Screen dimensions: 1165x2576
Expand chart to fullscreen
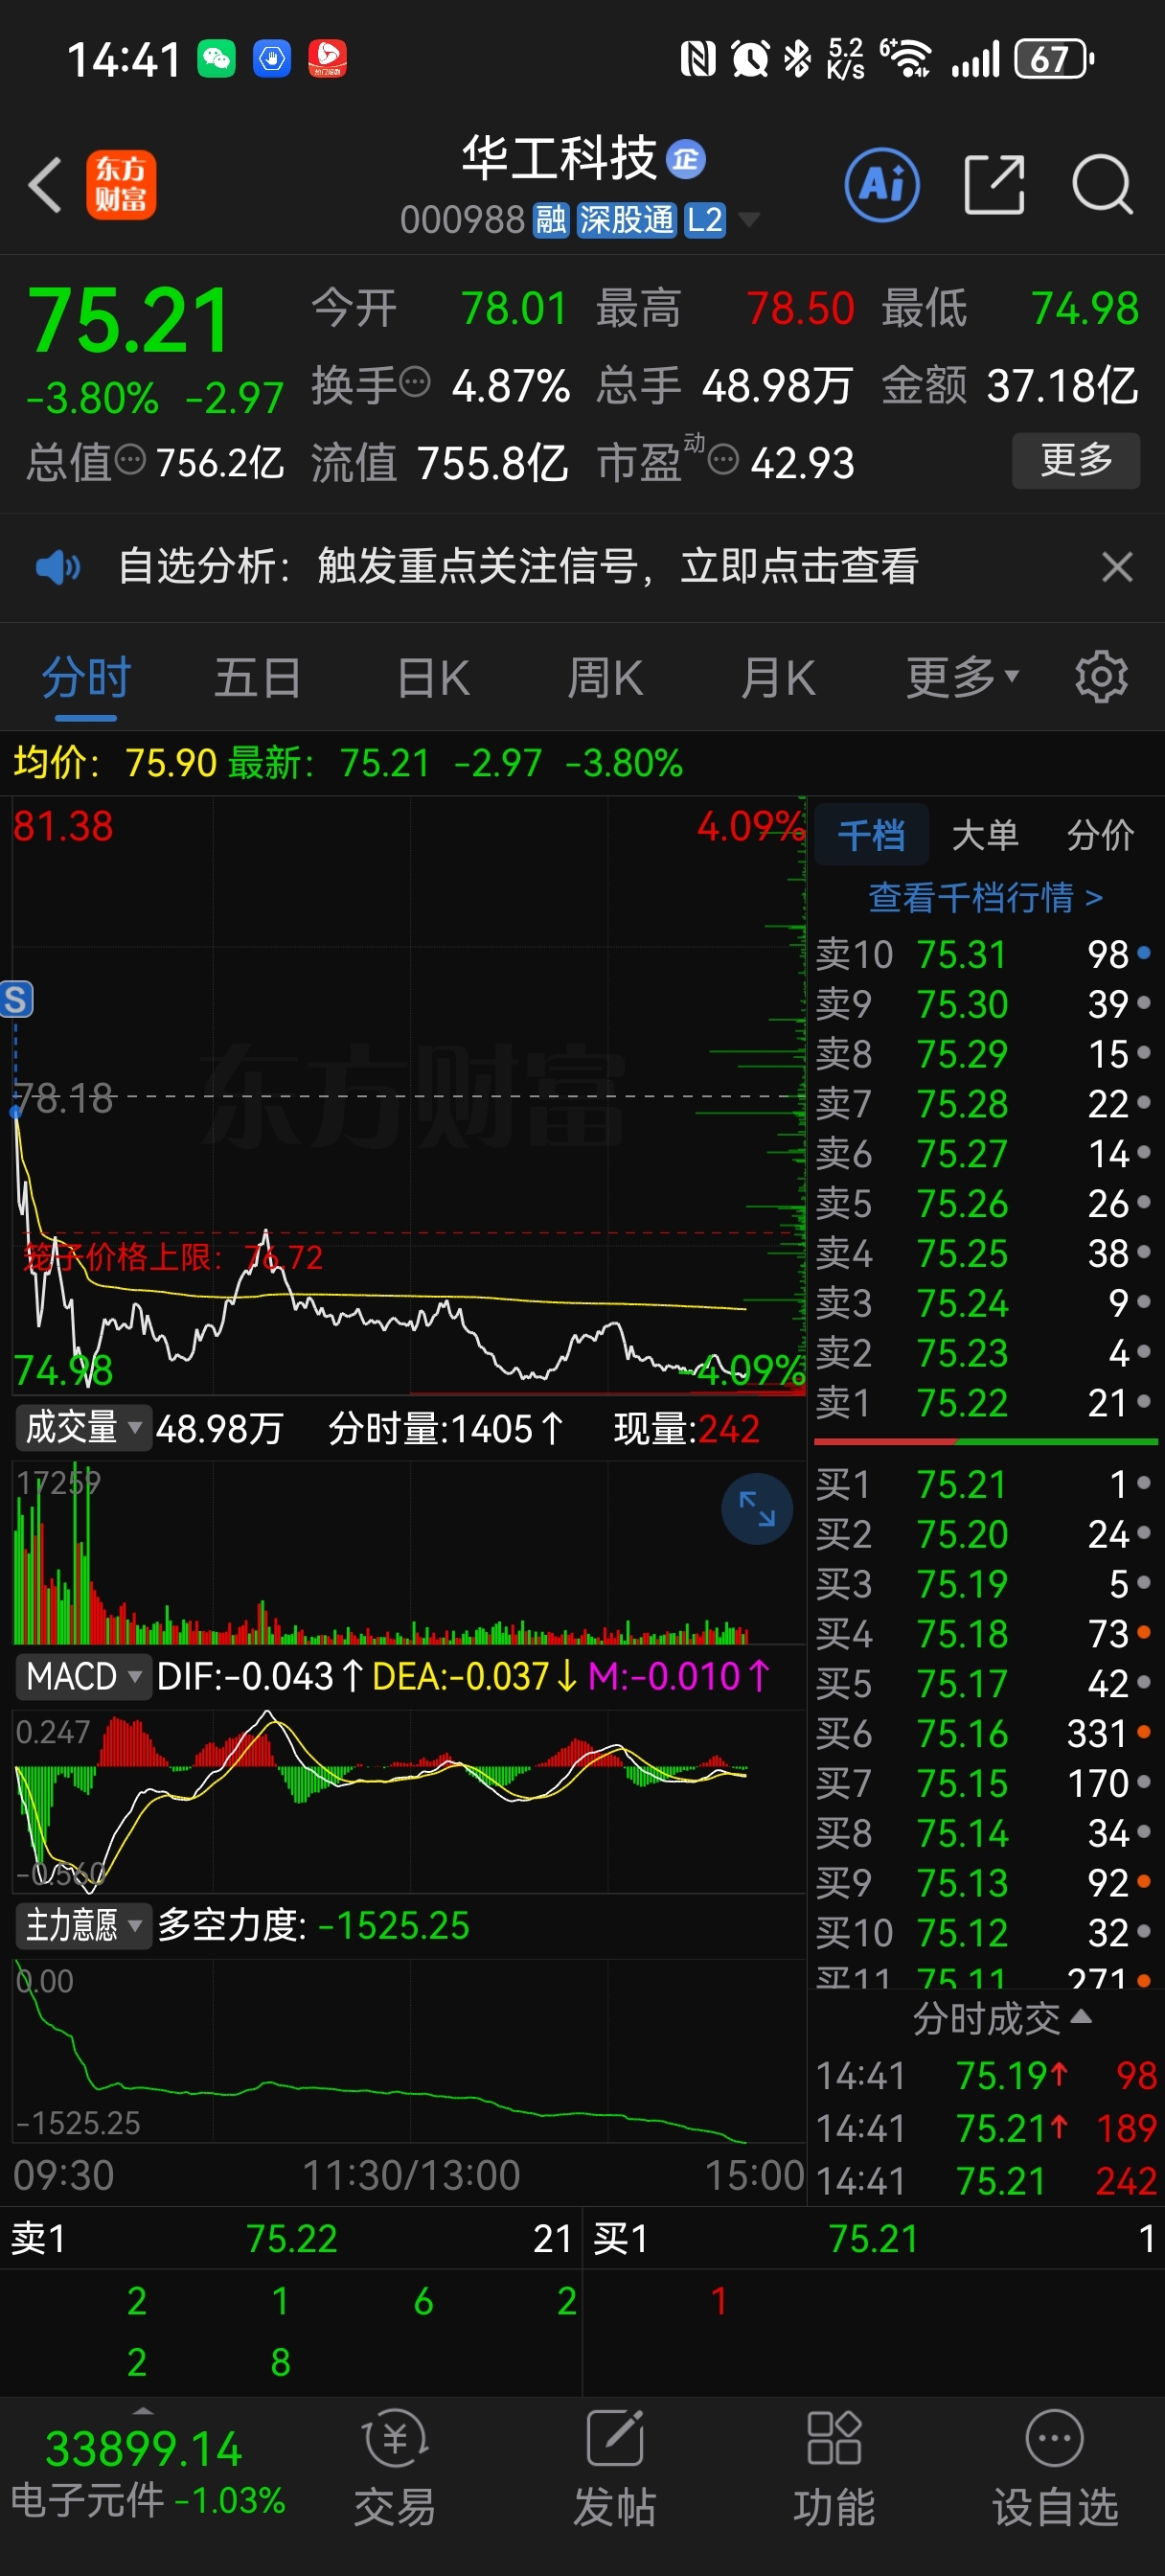[757, 1508]
